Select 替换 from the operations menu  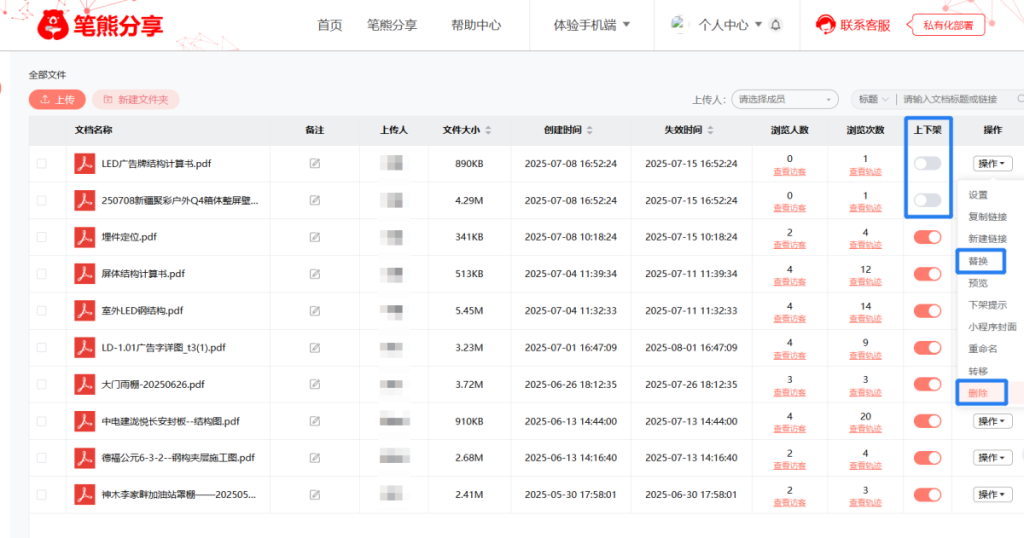click(978, 261)
